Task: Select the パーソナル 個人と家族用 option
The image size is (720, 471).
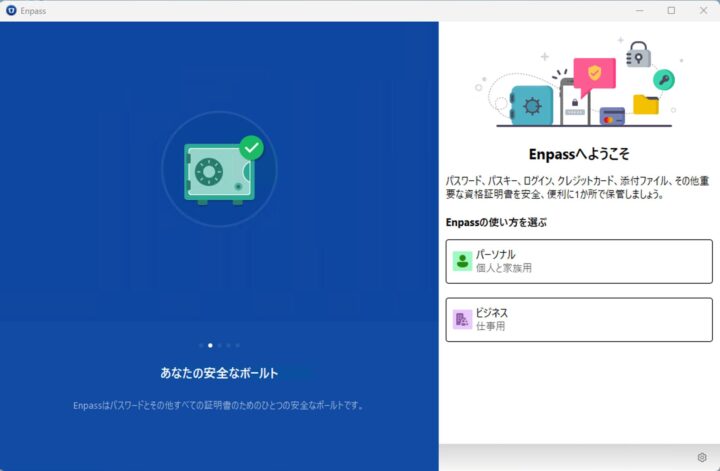Action: [578, 261]
